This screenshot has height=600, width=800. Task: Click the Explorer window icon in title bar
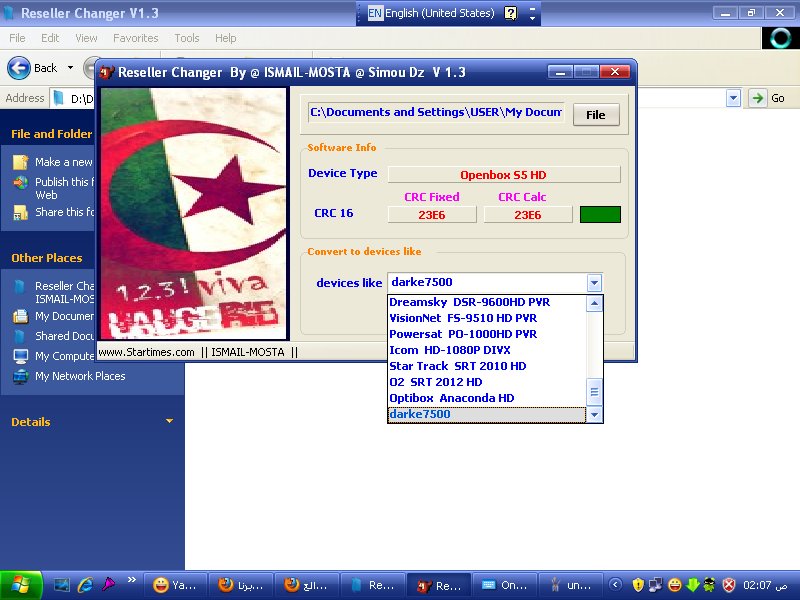pos(8,13)
